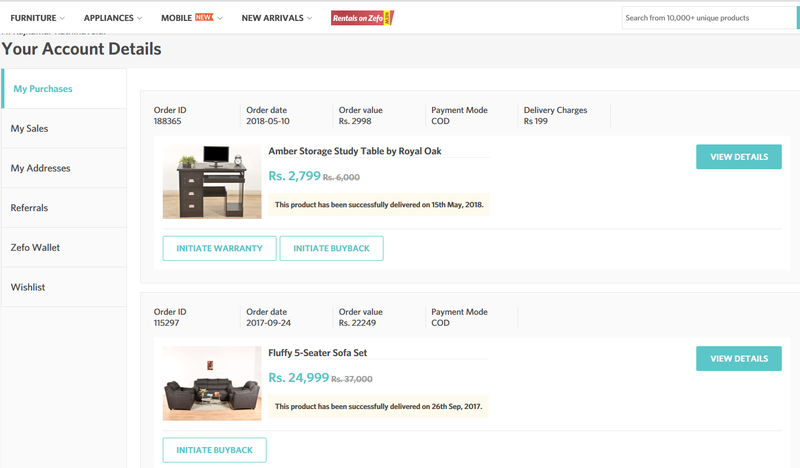The image size is (800, 468).
Task: Show the Wishlist section
Action: 64,287
